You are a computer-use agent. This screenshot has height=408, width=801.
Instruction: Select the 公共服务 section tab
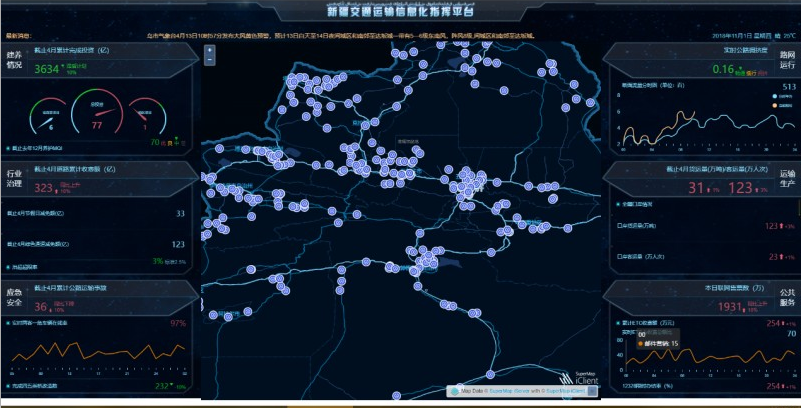tap(787, 297)
